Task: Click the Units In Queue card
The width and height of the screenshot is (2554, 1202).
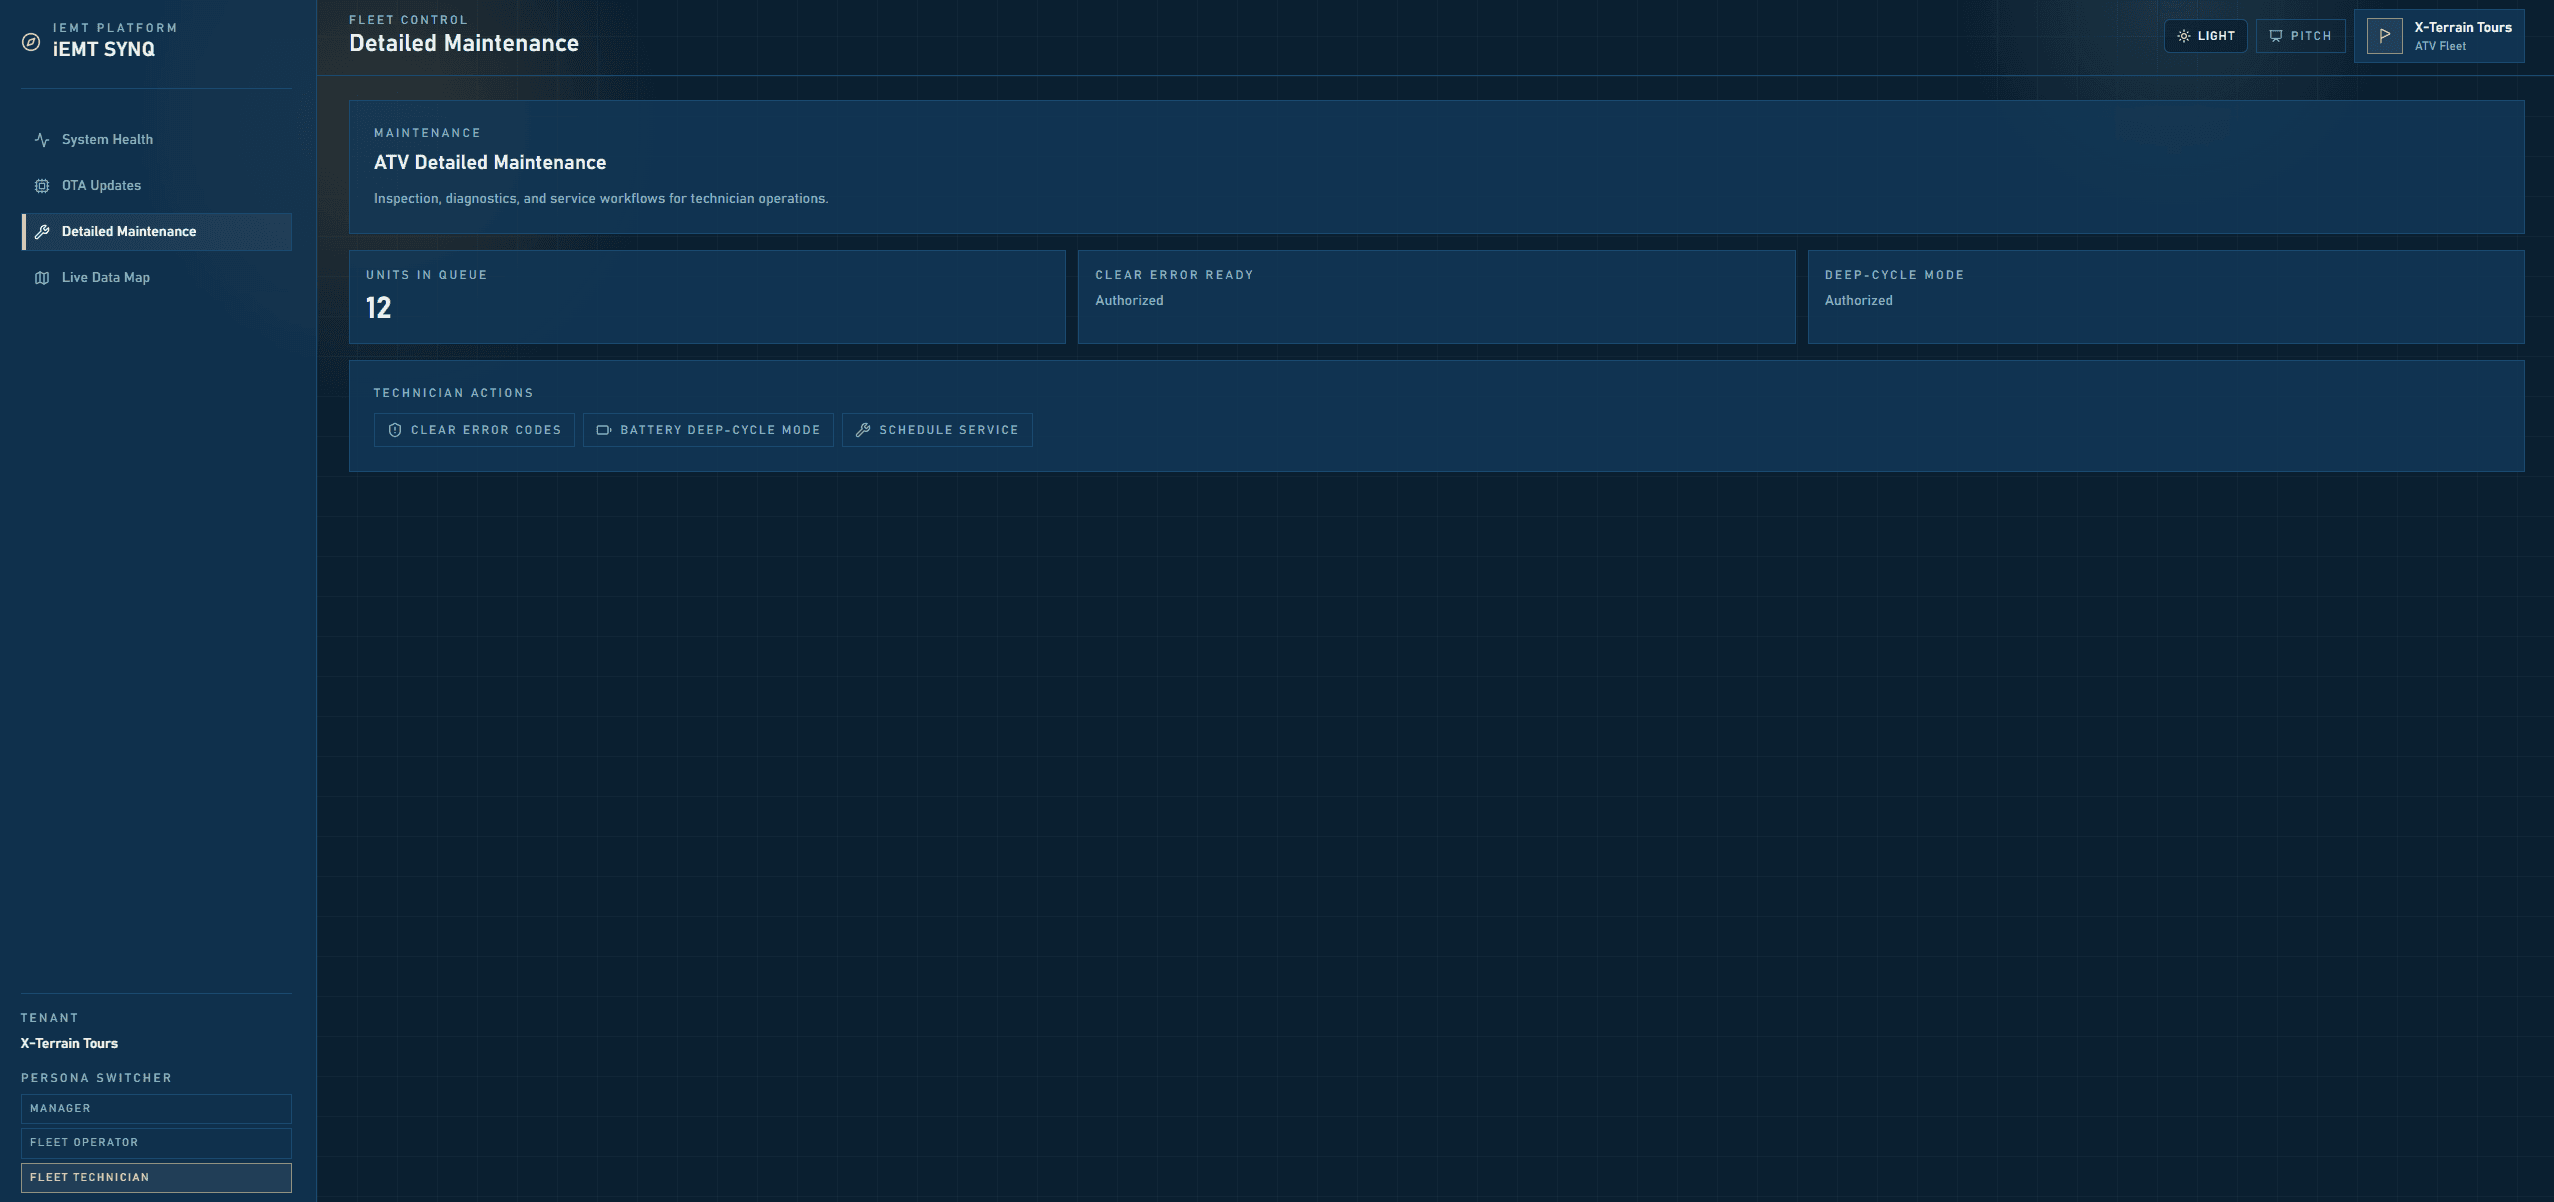Action: [706, 297]
